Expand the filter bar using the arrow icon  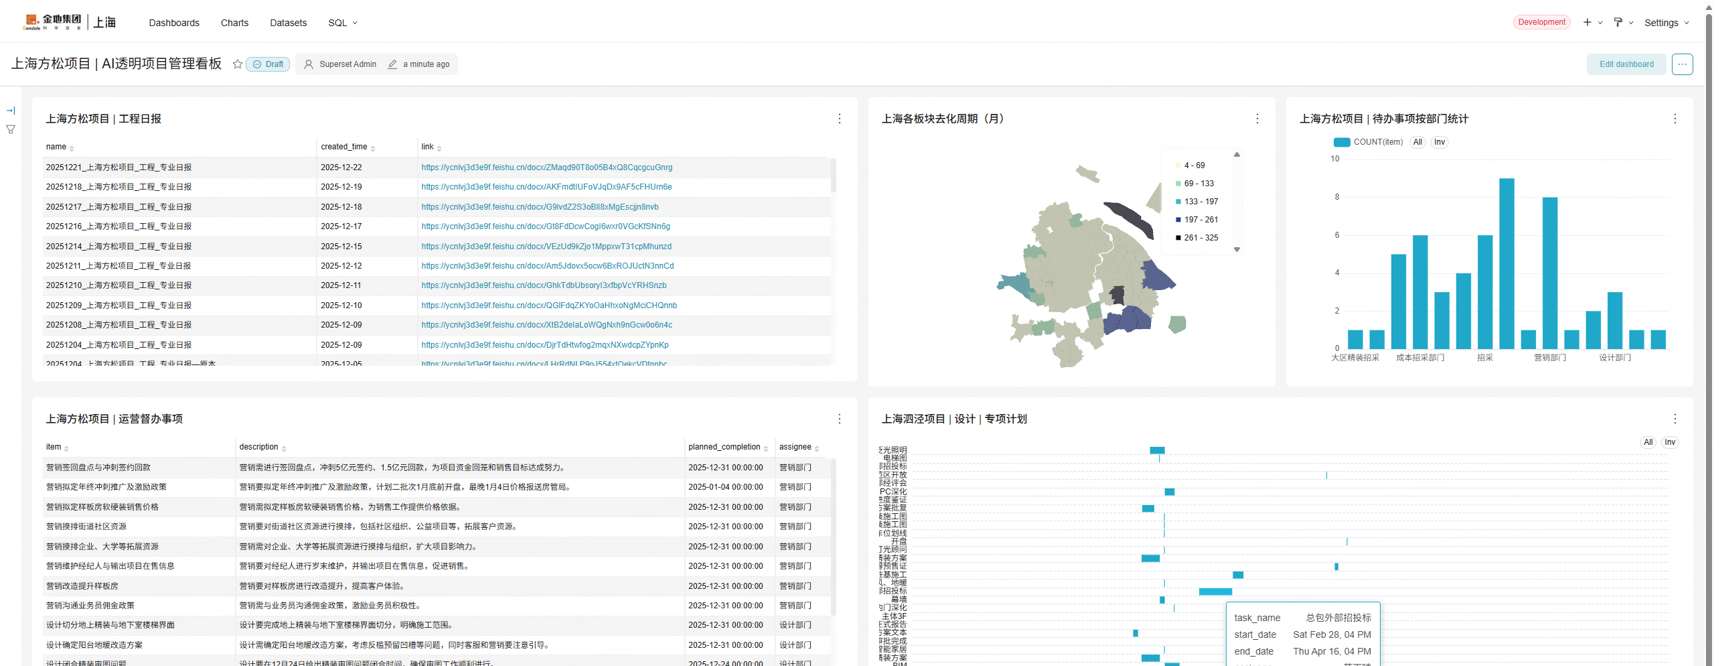11,111
